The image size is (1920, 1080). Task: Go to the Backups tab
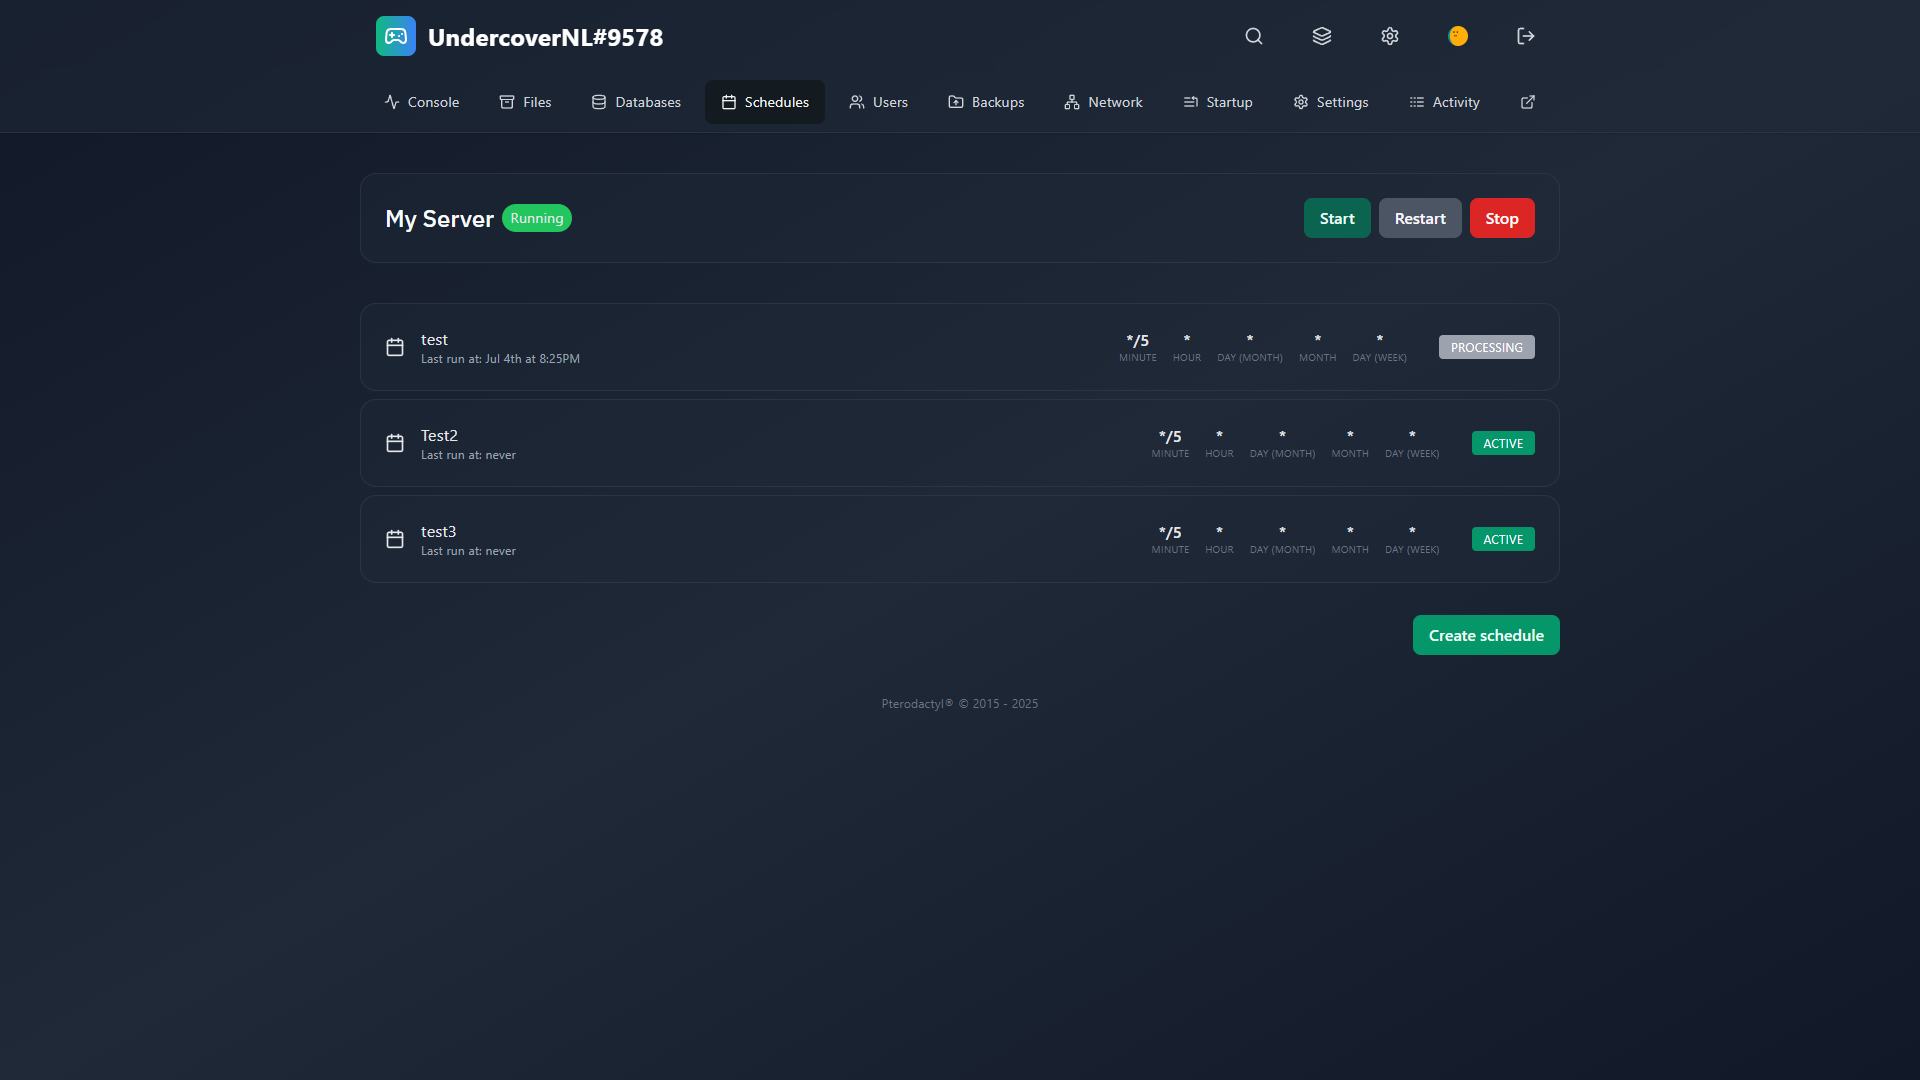[986, 102]
